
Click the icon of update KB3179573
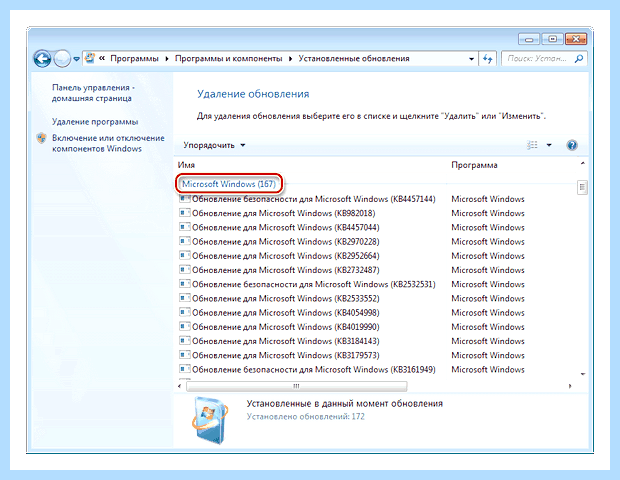pyautogui.click(x=184, y=355)
